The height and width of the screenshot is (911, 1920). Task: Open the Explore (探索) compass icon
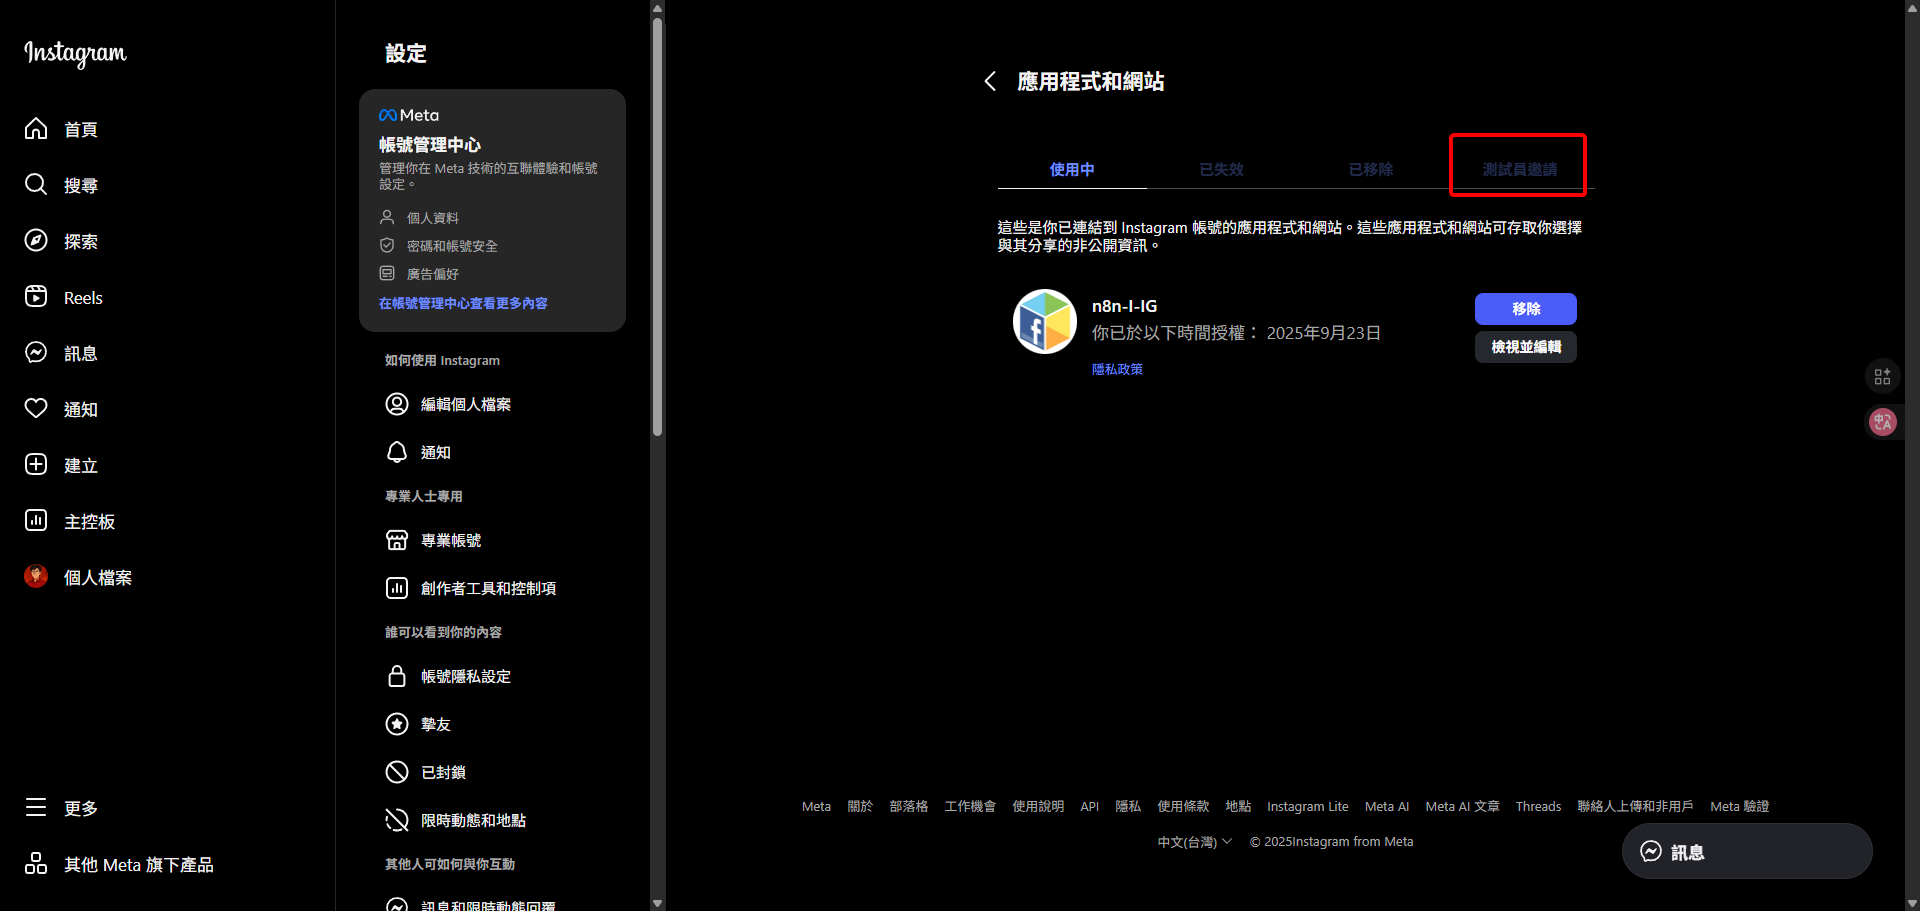point(36,240)
